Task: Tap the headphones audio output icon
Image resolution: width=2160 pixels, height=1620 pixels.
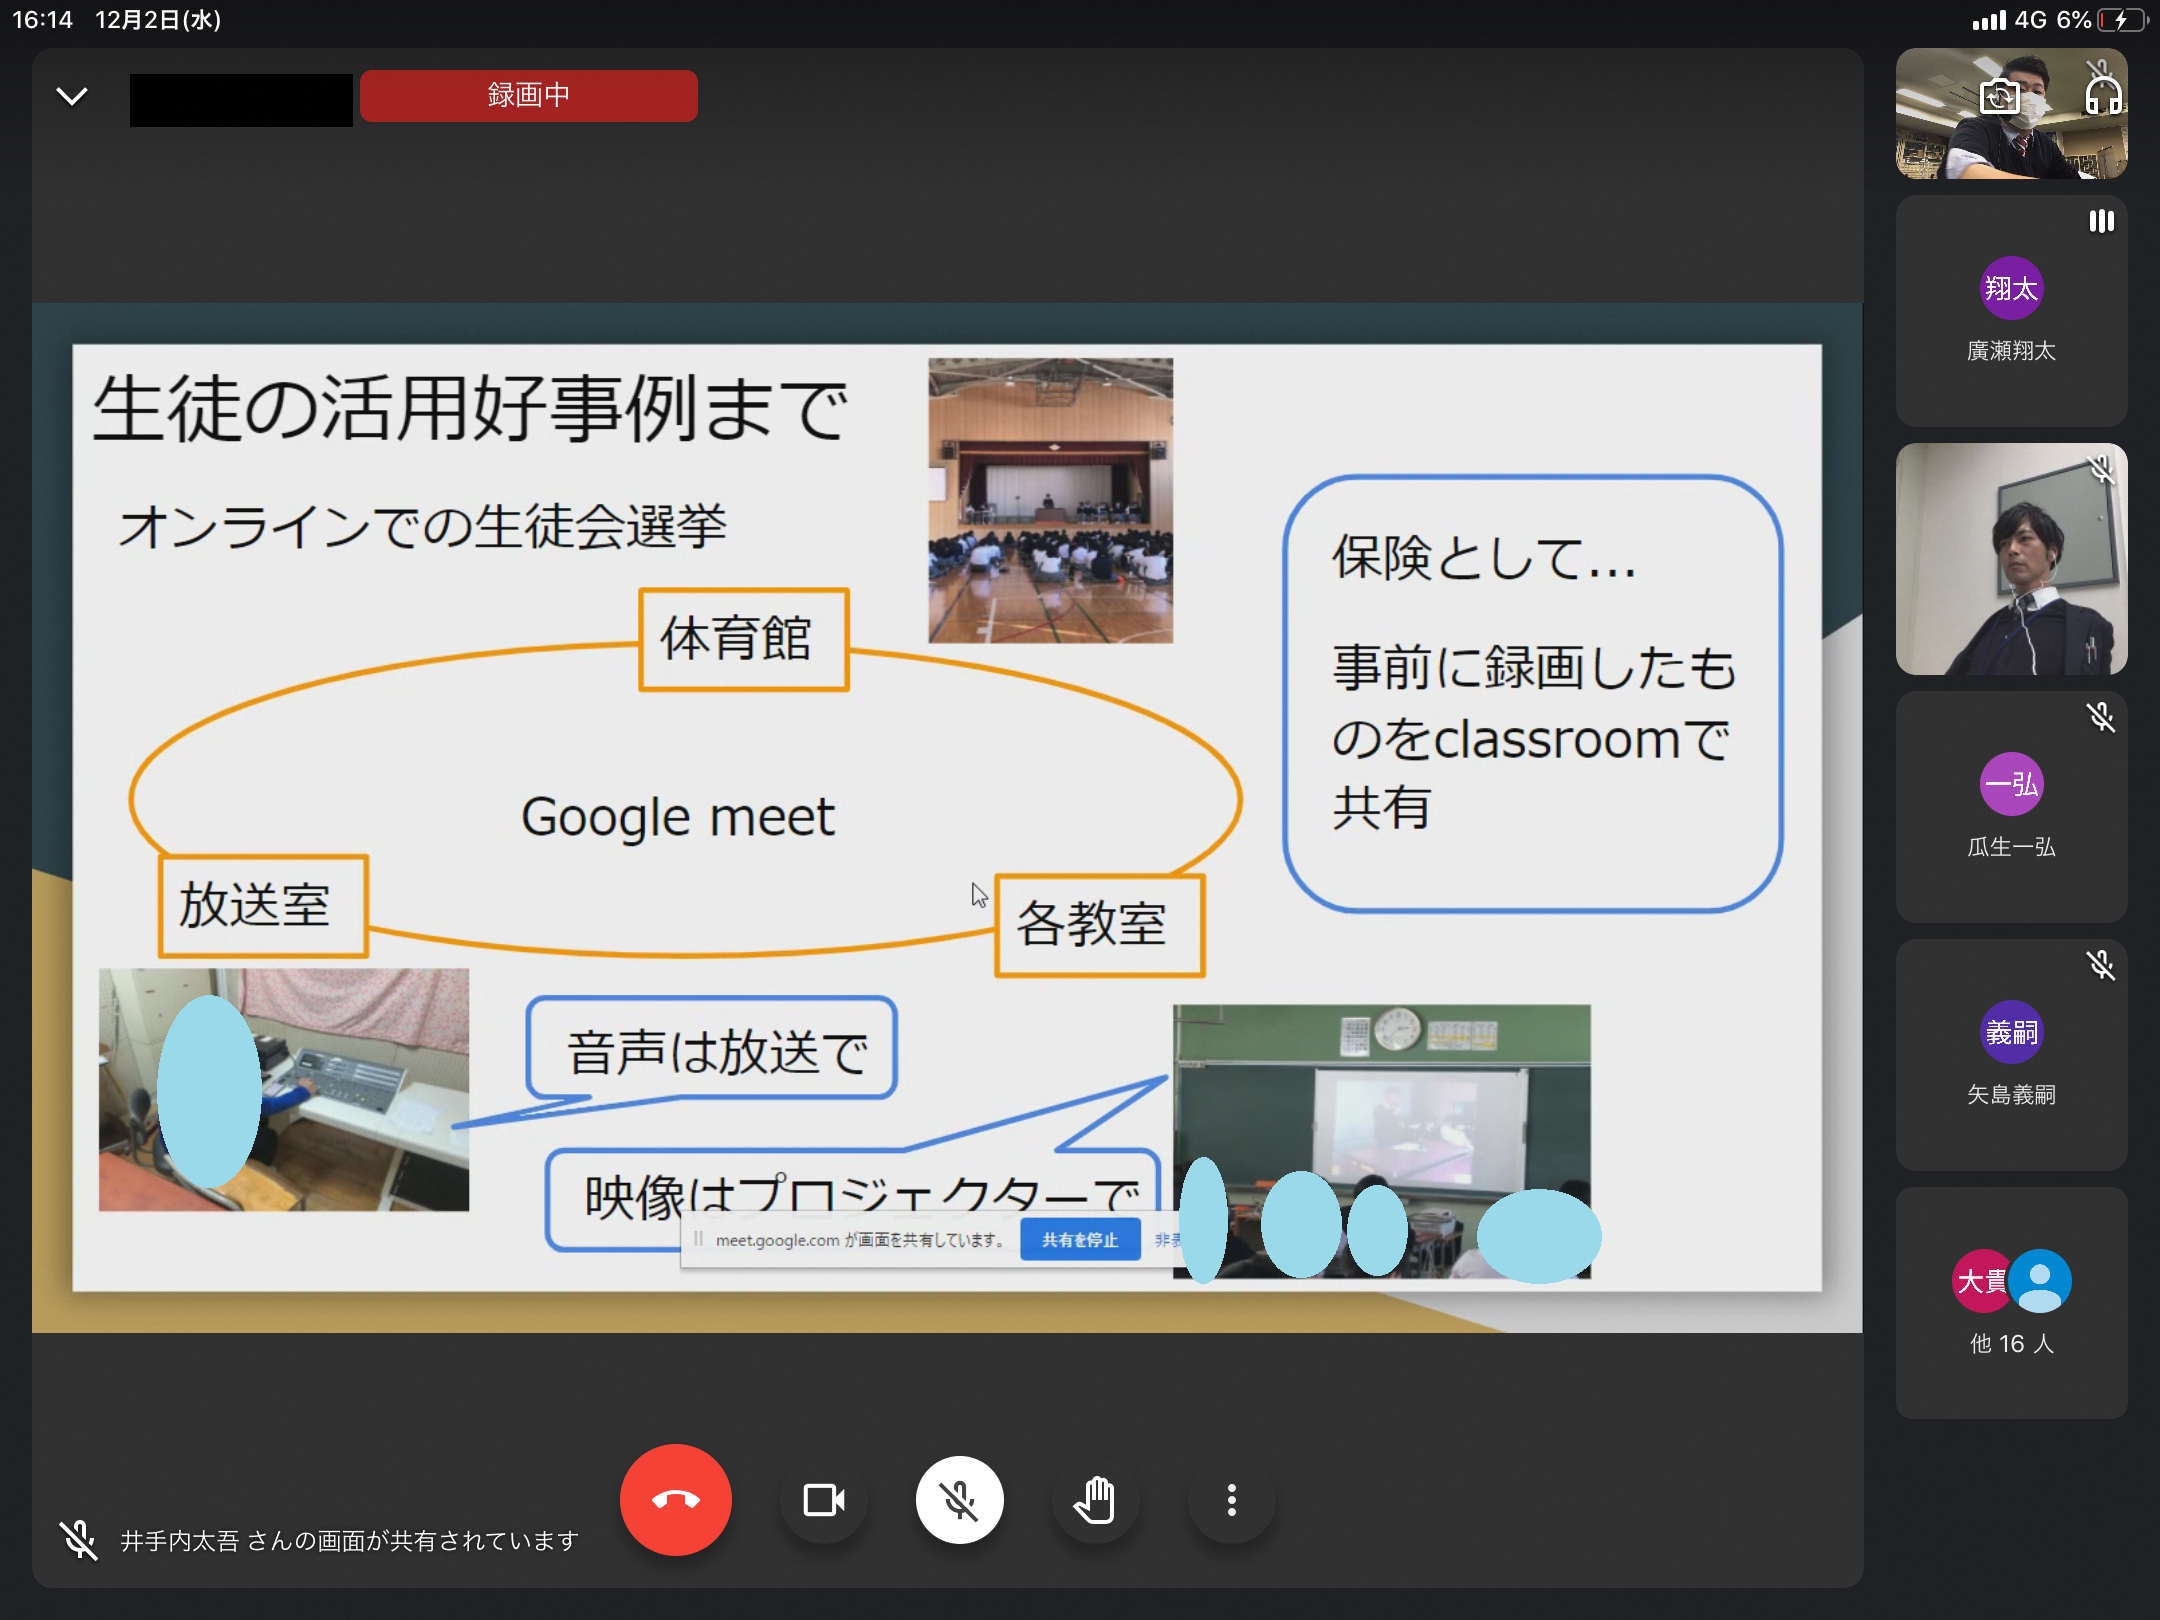Action: point(2103,96)
